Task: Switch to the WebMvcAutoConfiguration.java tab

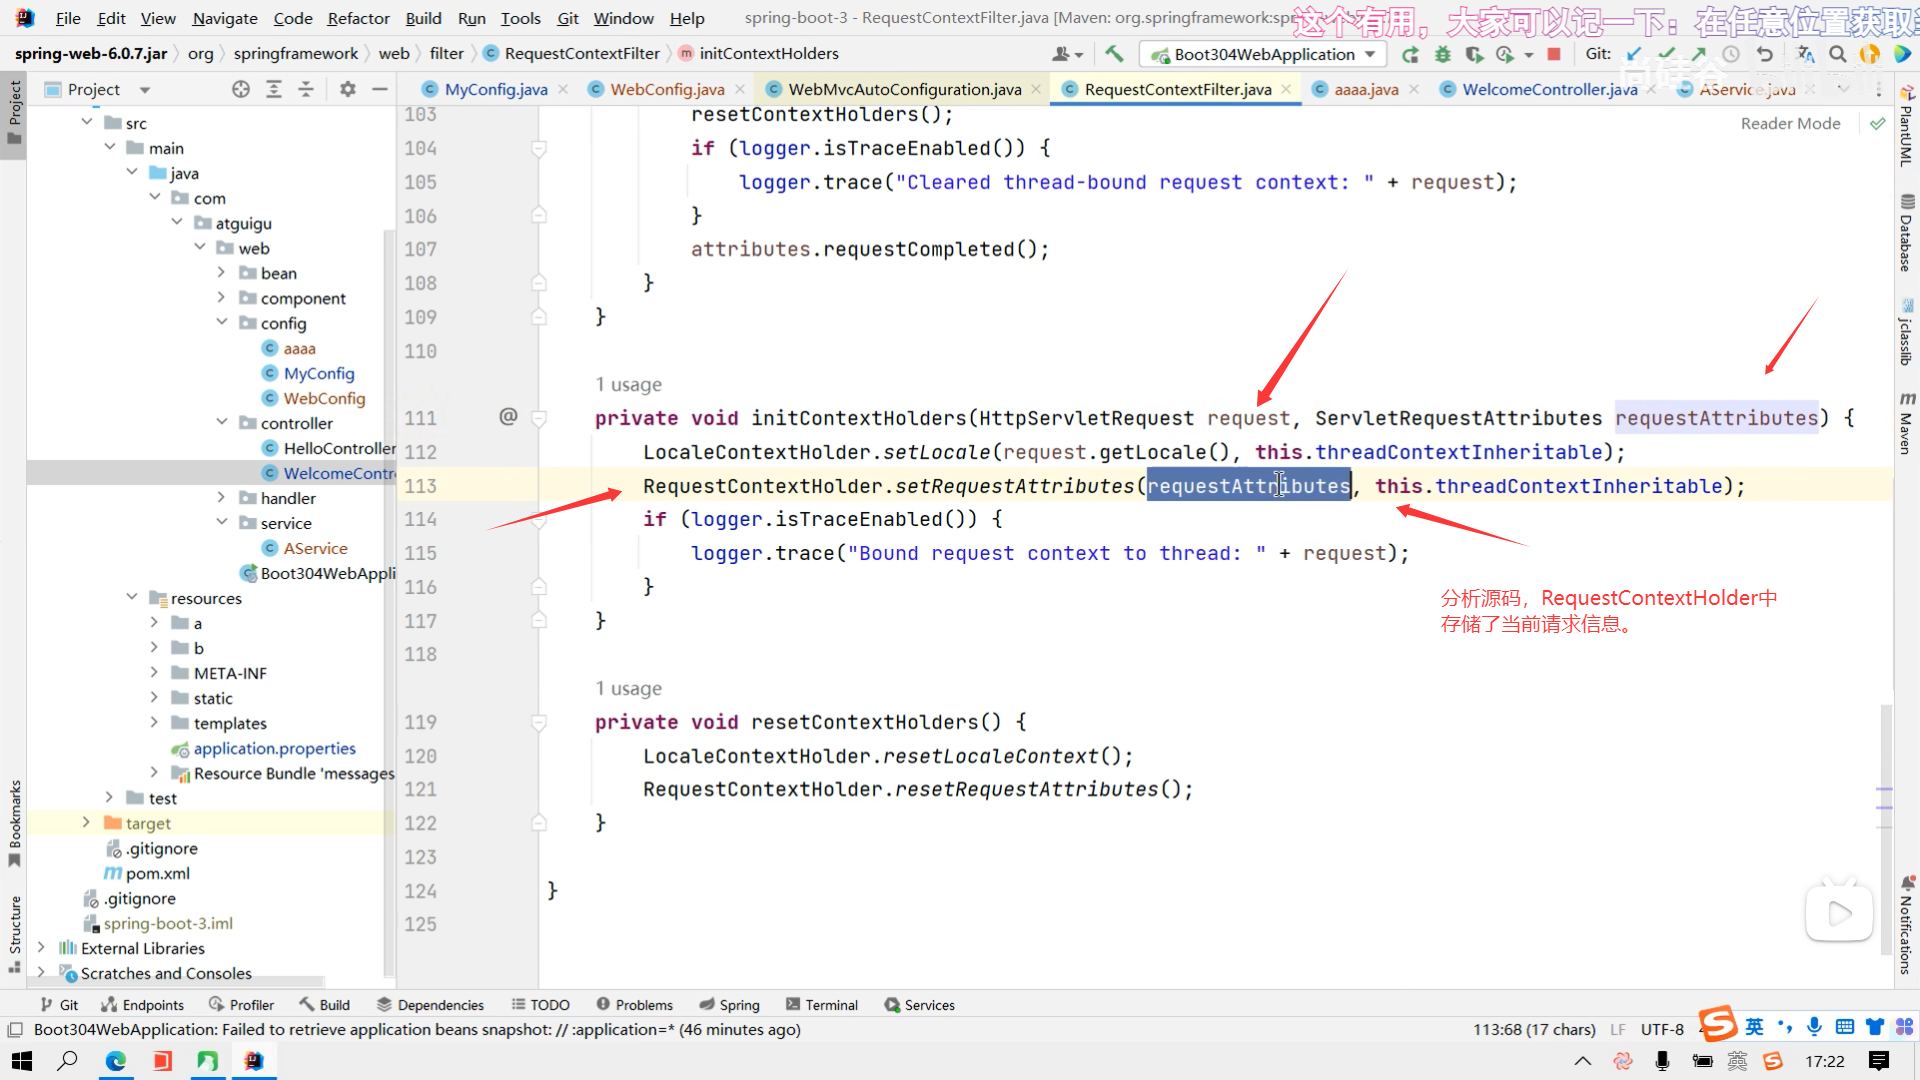Action: 904,89
